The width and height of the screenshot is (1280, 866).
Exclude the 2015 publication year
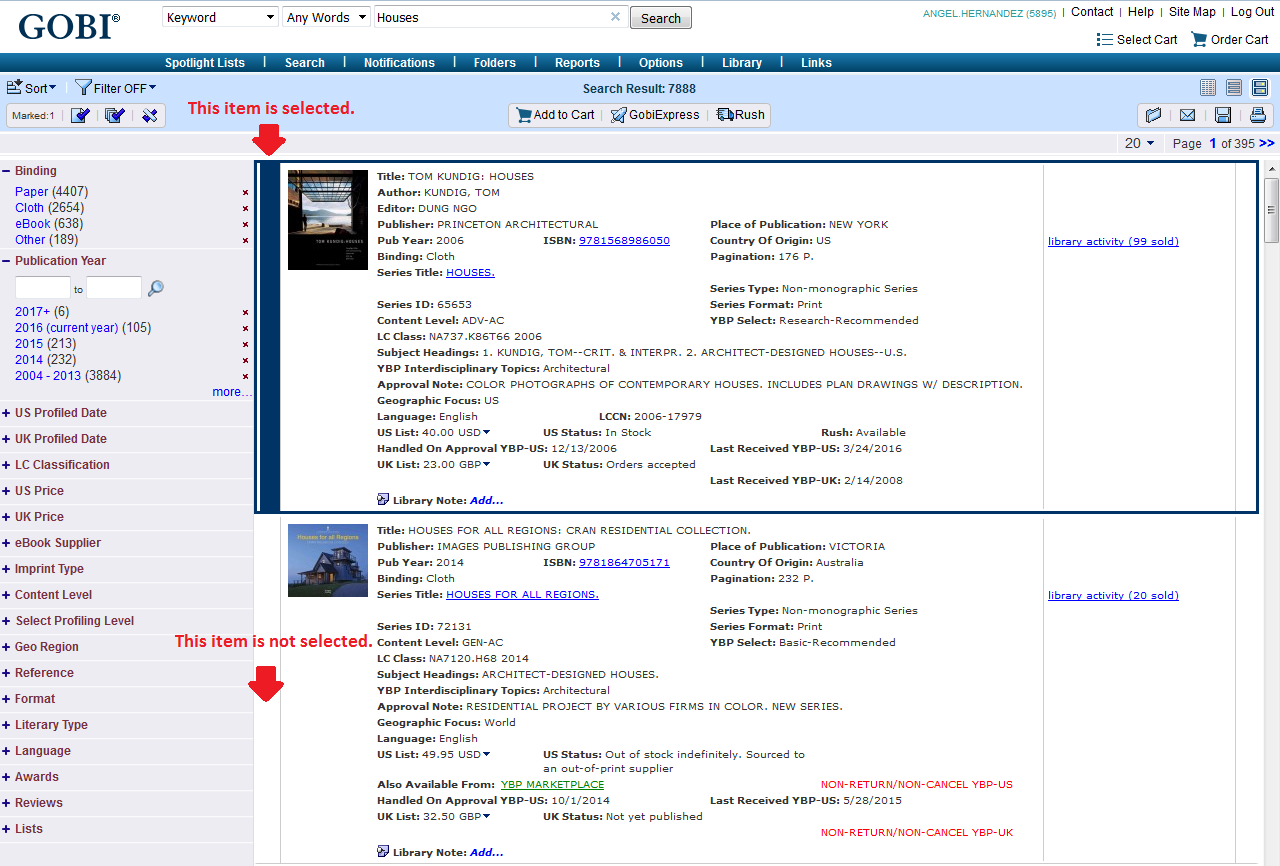pyautogui.click(x=245, y=344)
